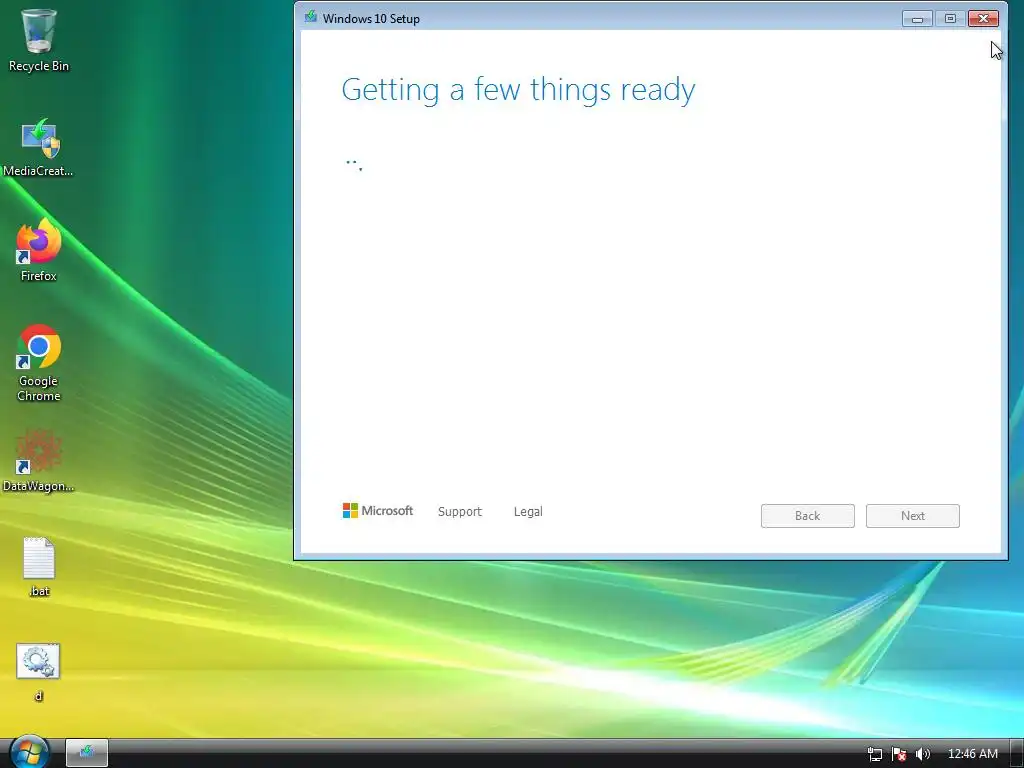Click the Windows 10 Setup taskbar button
This screenshot has width=1024, height=768.
[87, 753]
